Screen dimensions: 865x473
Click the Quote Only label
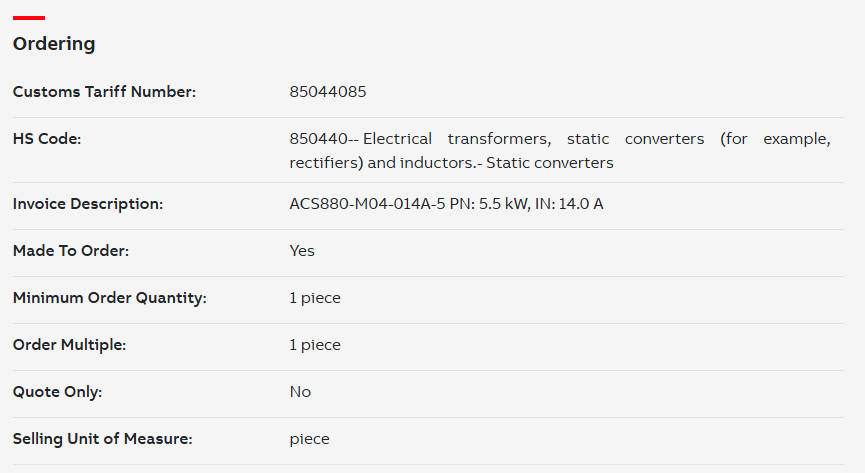click(x=57, y=392)
